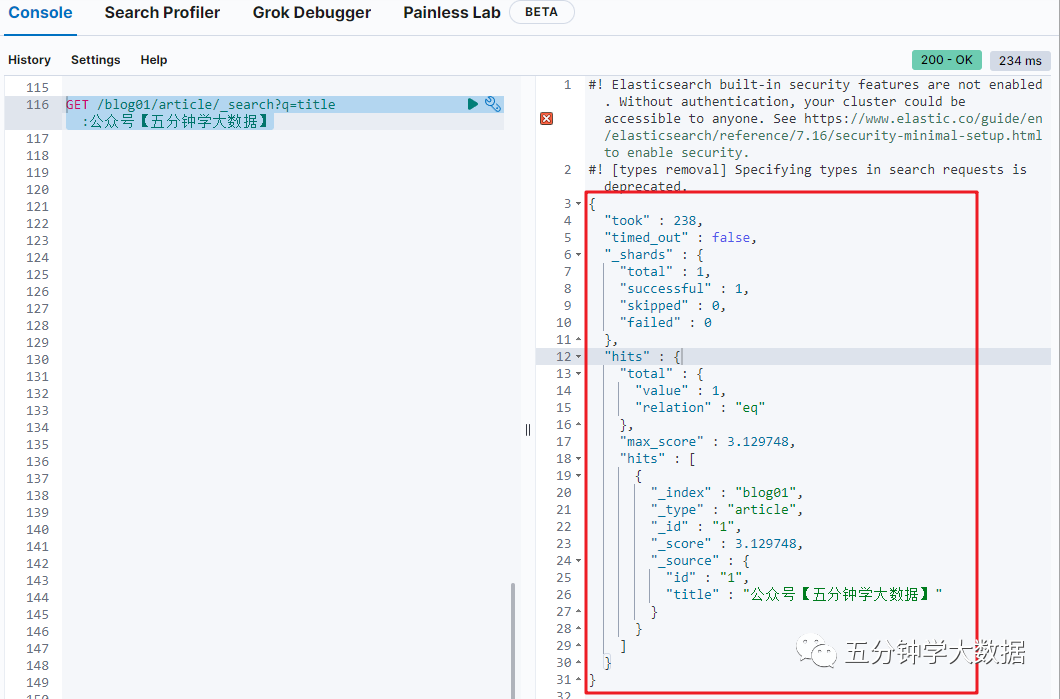Click the 234 ms response time badge
Viewport: 1060px width, 699px height.
[x=1020, y=61]
